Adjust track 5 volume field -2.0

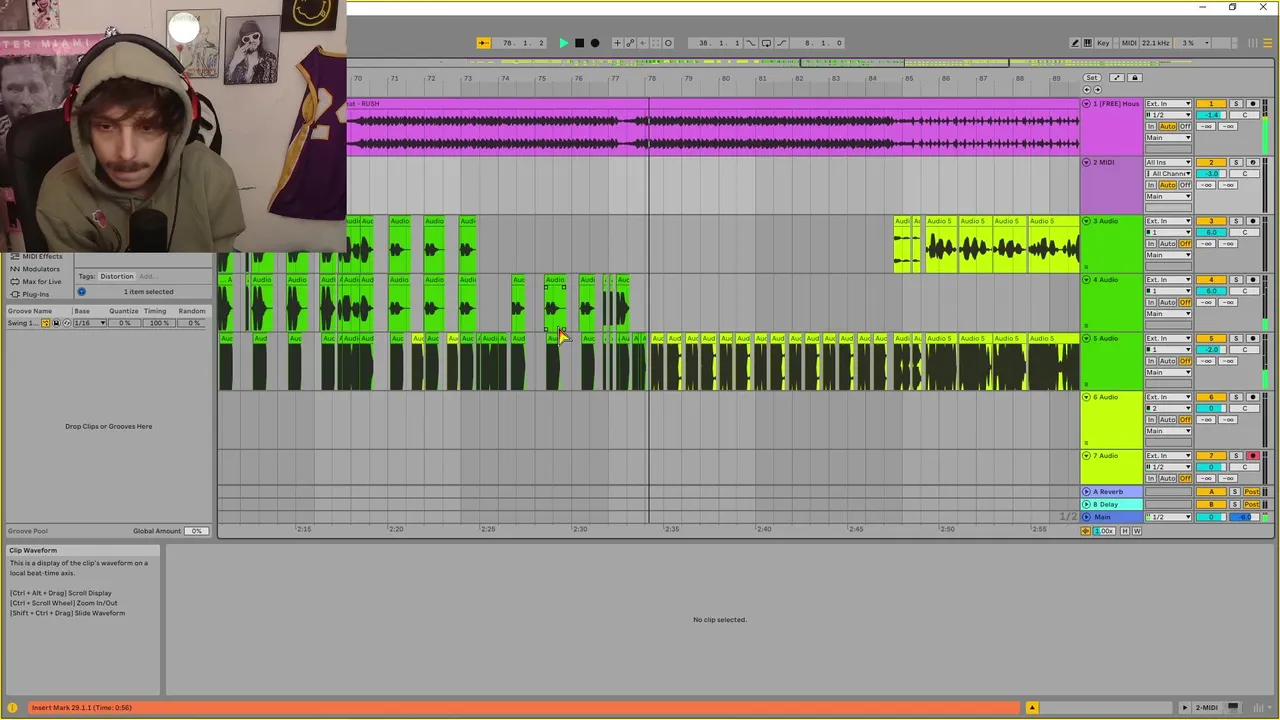point(1211,350)
